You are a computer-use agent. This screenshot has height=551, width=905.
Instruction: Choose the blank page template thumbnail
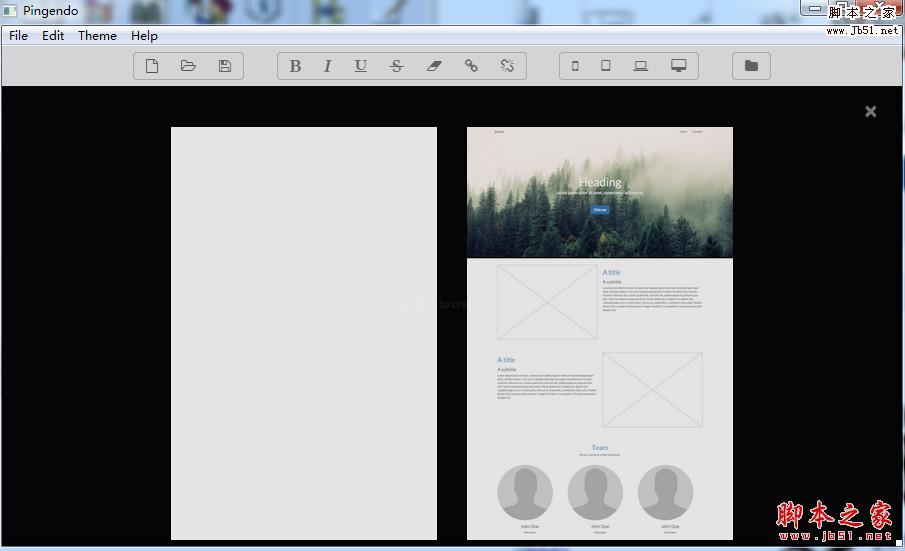click(x=304, y=333)
